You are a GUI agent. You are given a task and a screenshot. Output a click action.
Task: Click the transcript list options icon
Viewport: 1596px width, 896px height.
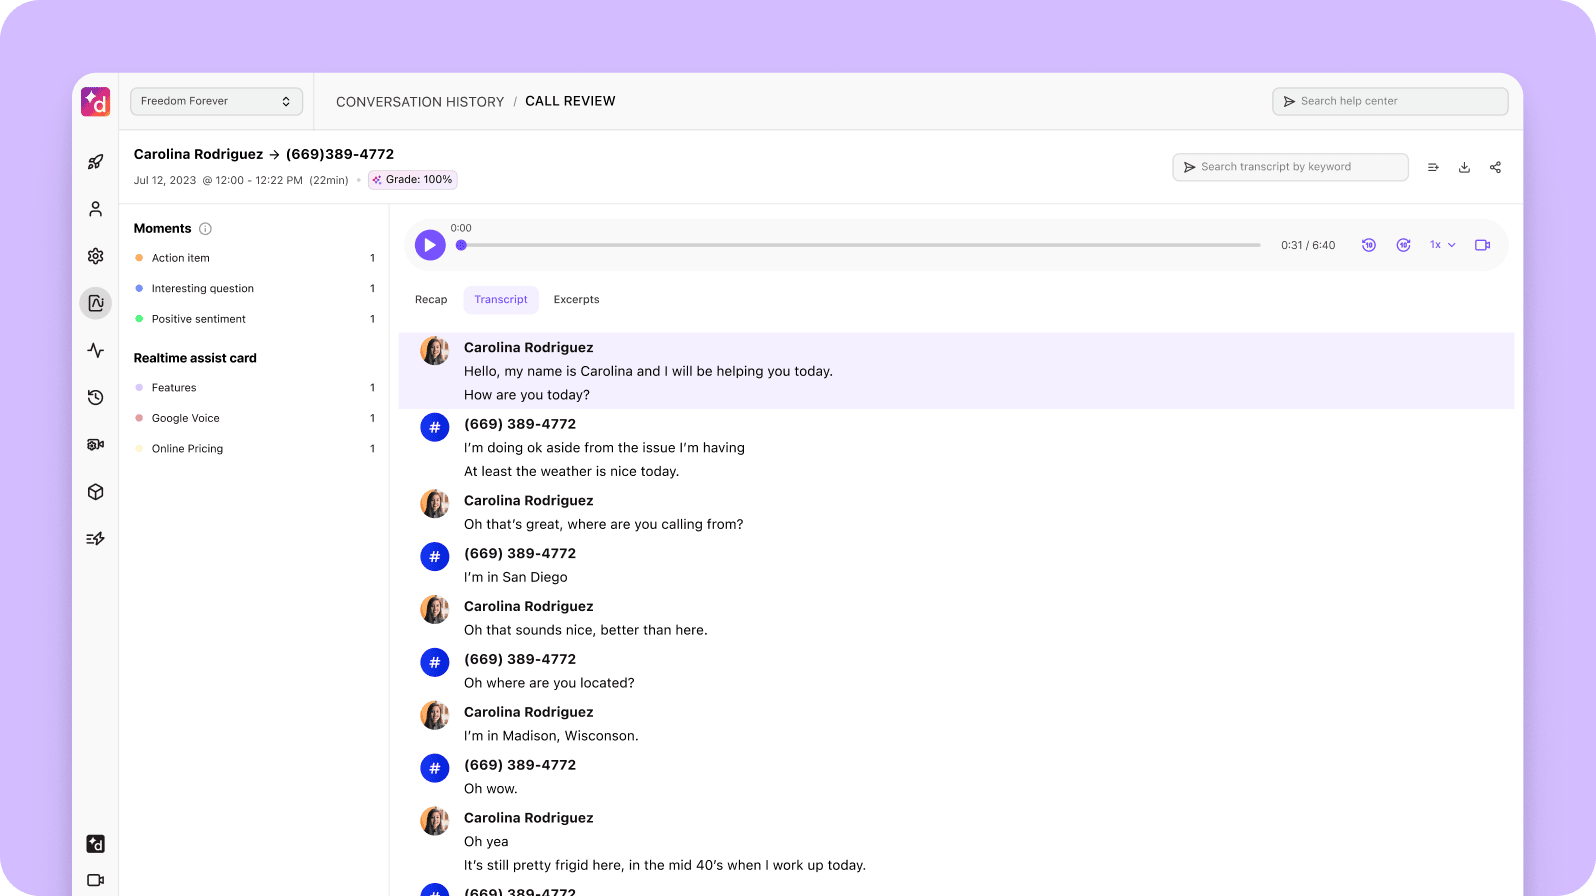tap(1433, 167)
